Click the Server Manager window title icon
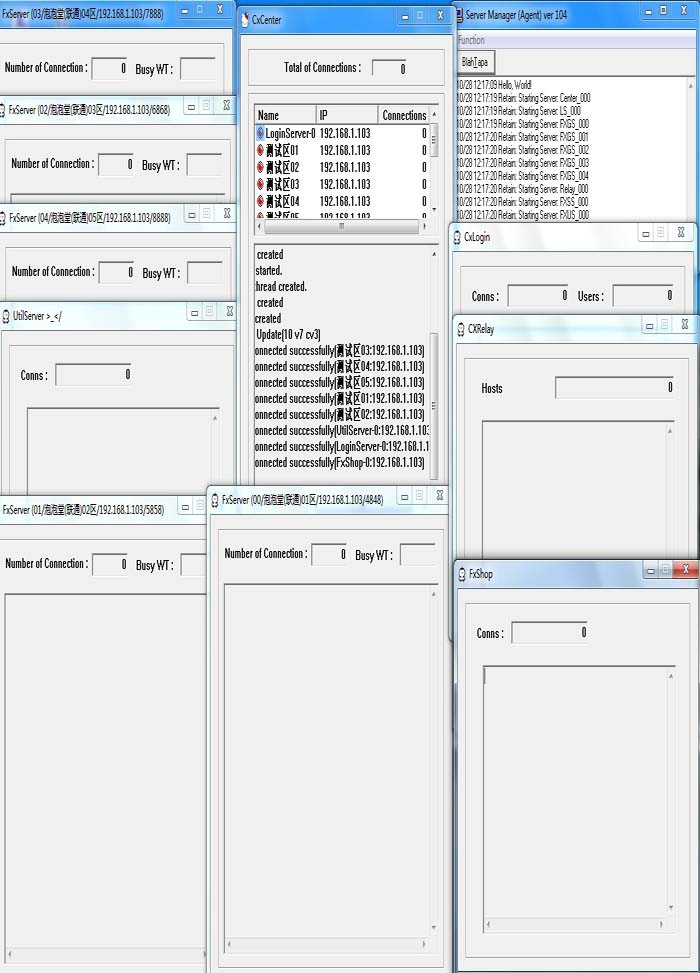Screen dimensions: 700x973 (459, 16)
